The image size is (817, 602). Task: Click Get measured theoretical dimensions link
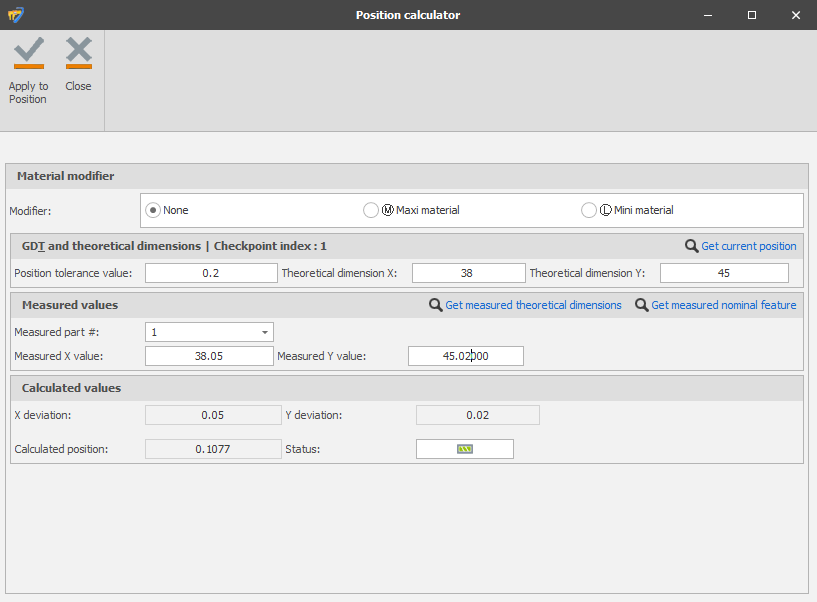point(533,305)
